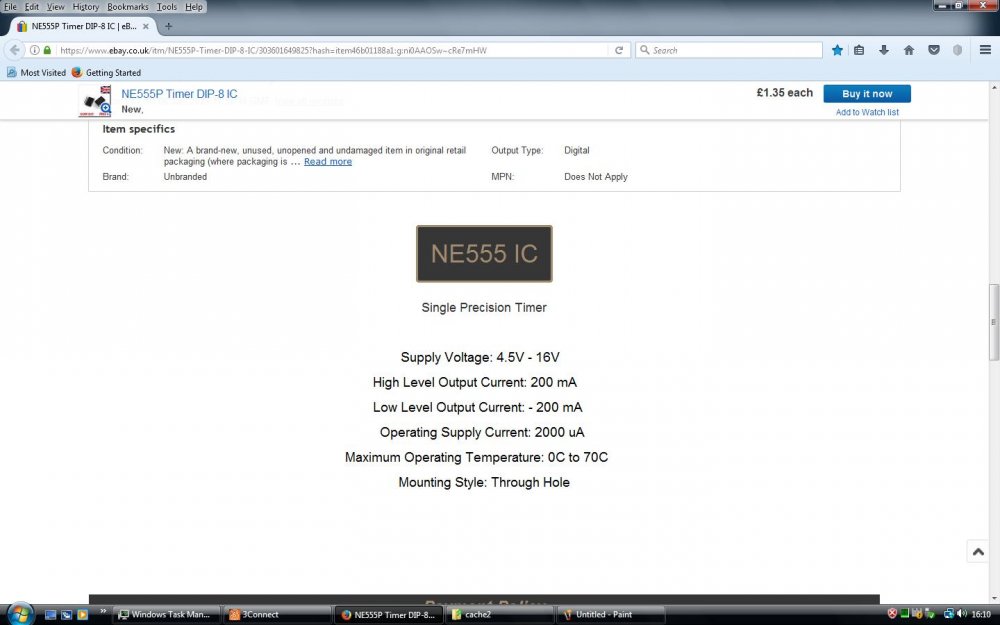The image size is (1000, 625).
Task: Show site information via the info icon
Action: (x=34, y=50)
